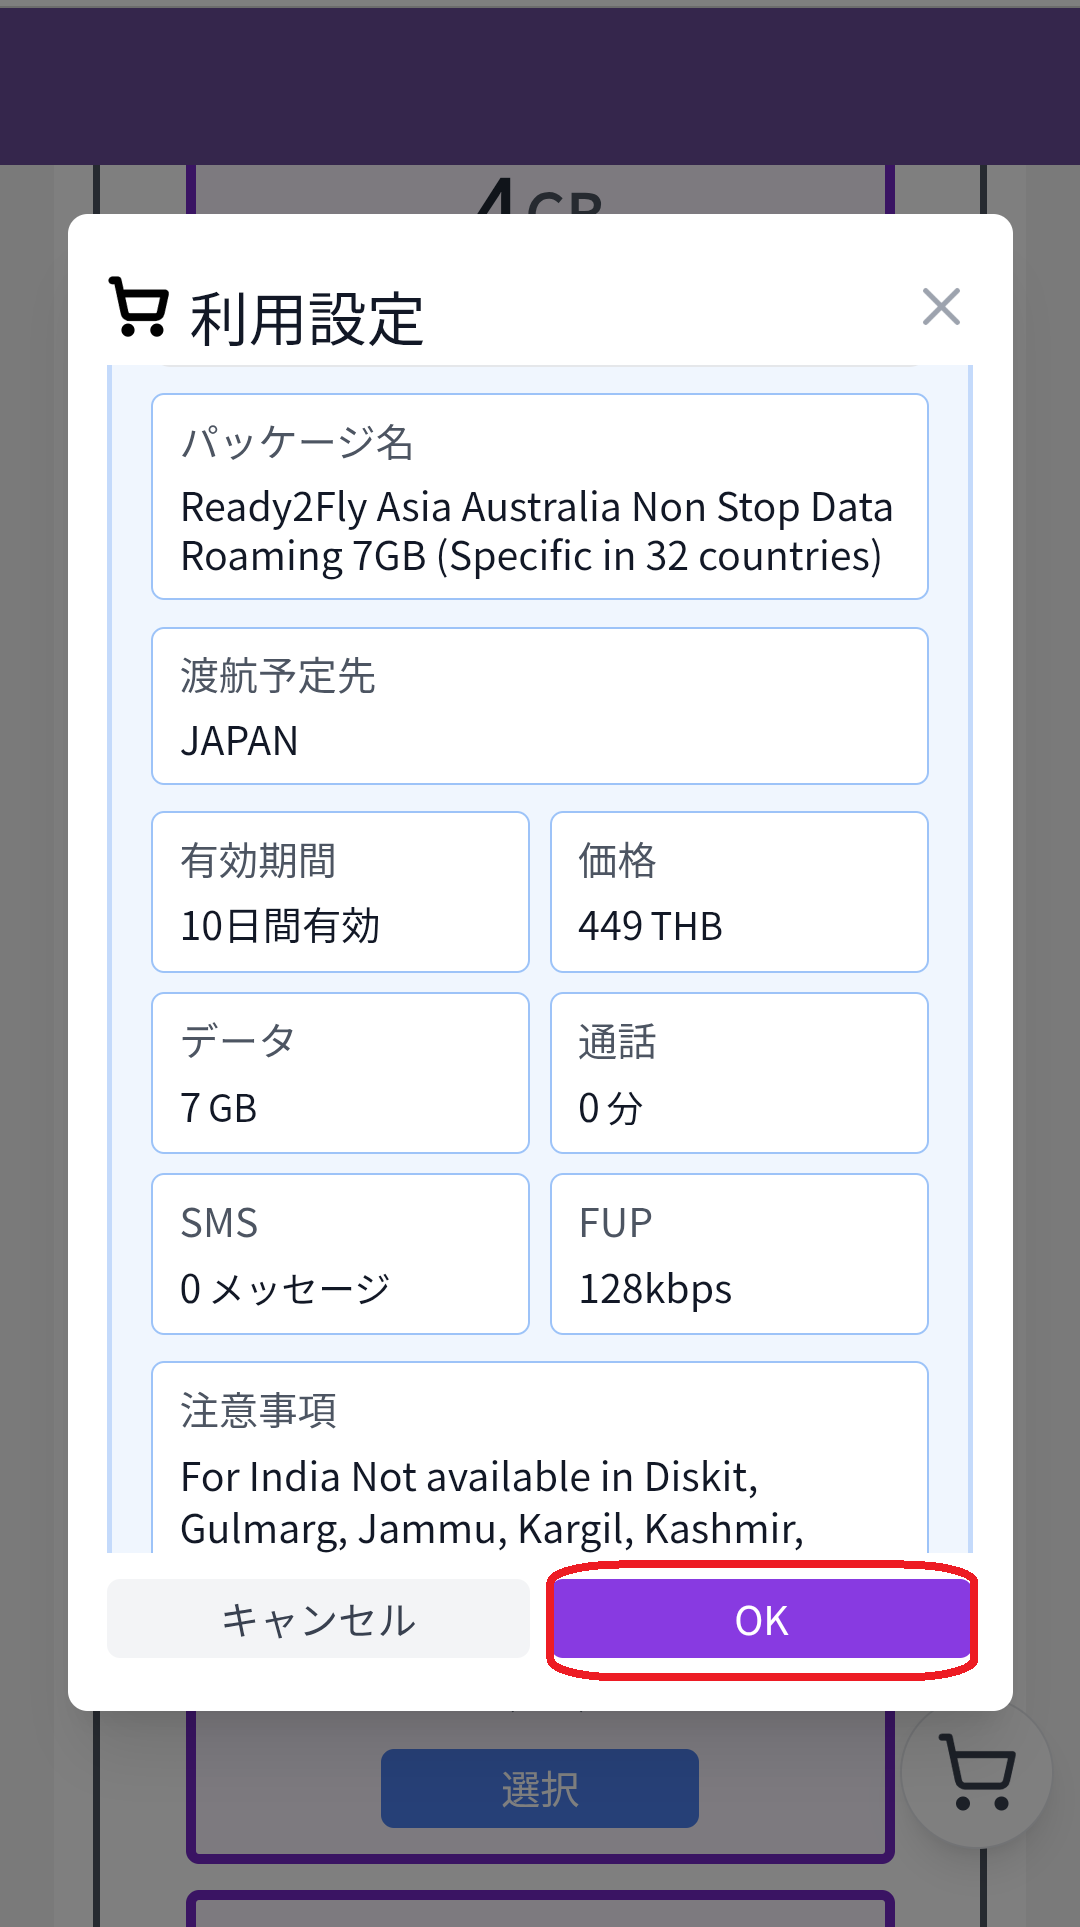Click the 通話 0 分 card
The width and height of the screenshot is (1080, 1927).
tap(739, 1073)
